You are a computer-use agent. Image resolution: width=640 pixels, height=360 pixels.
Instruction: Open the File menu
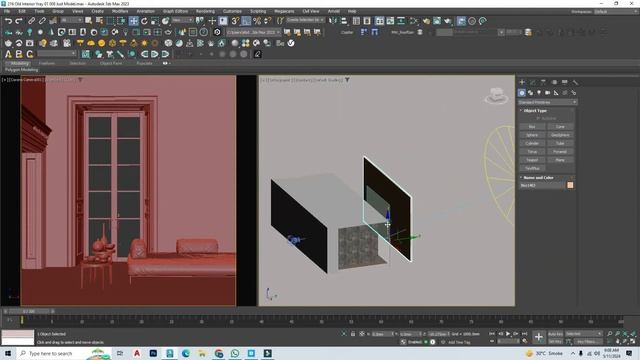[7, 11]
